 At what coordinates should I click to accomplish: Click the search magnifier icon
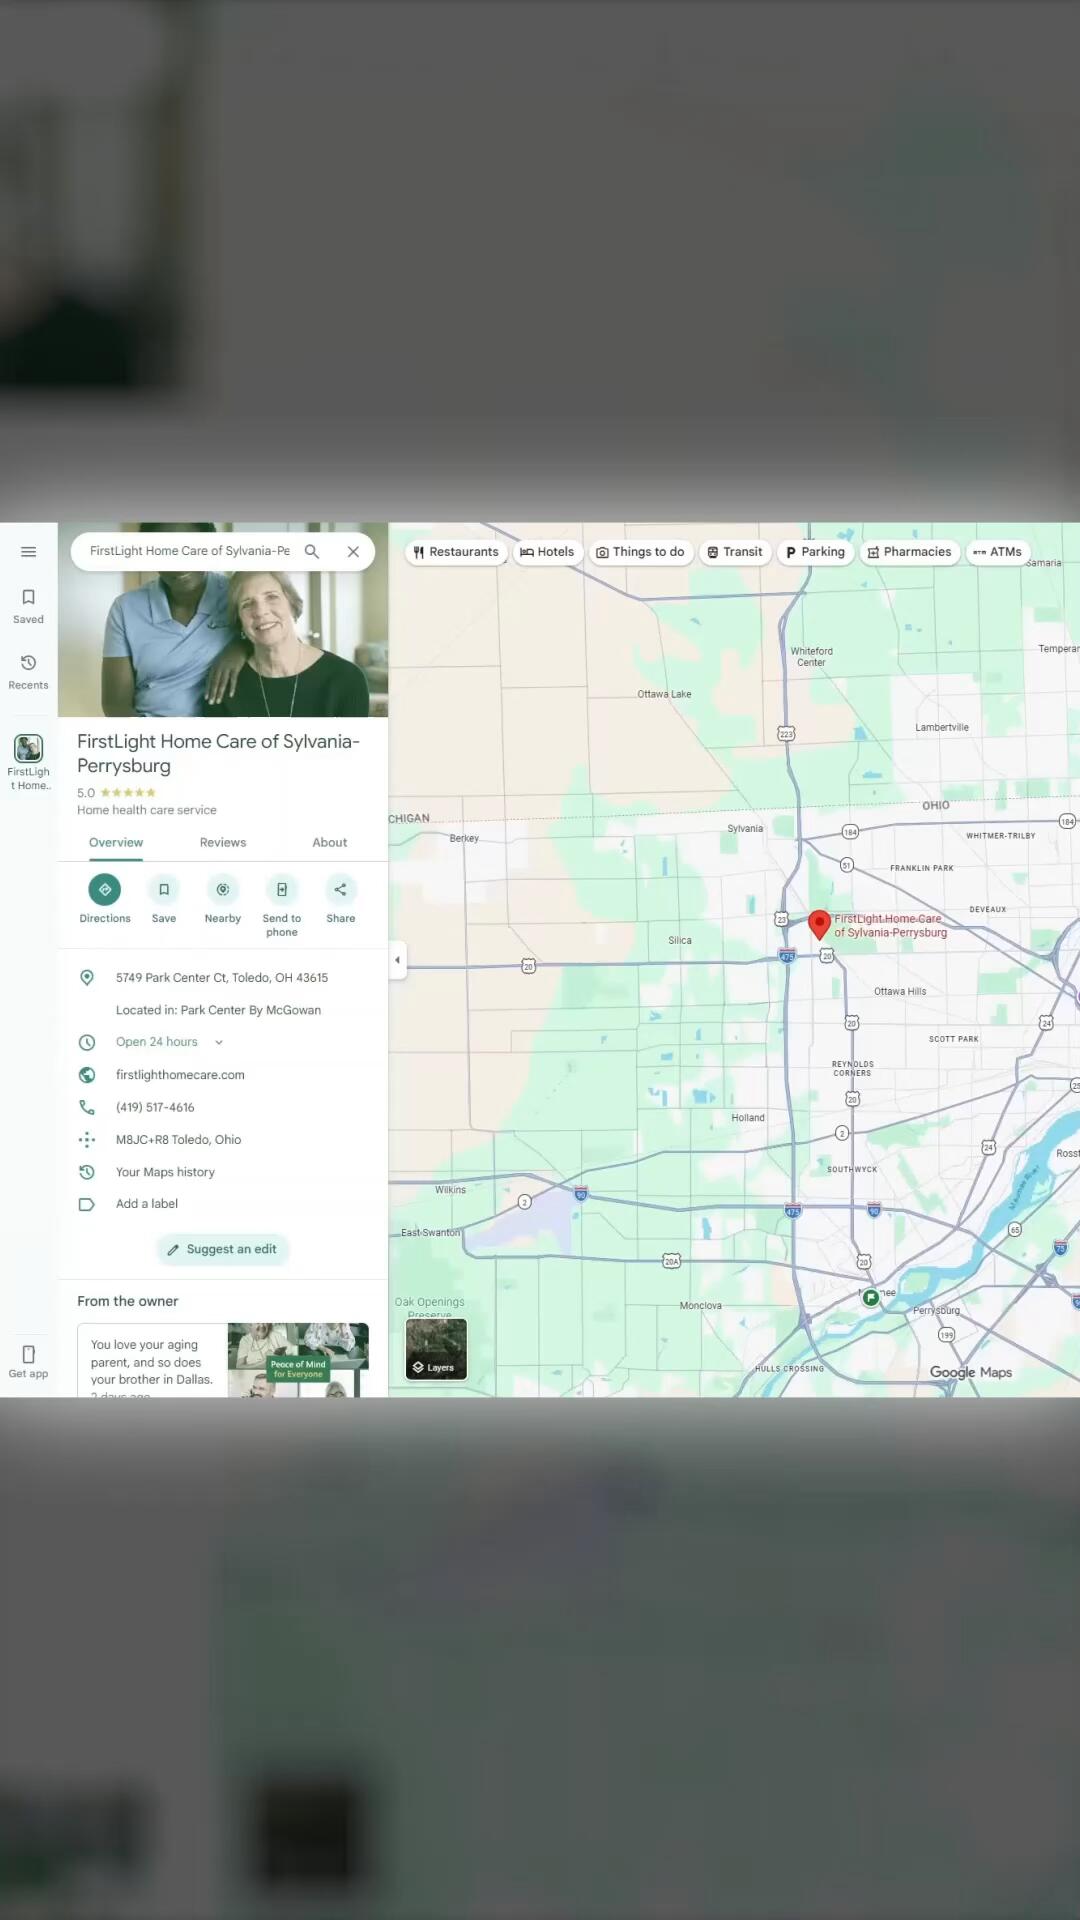(312, 551)
